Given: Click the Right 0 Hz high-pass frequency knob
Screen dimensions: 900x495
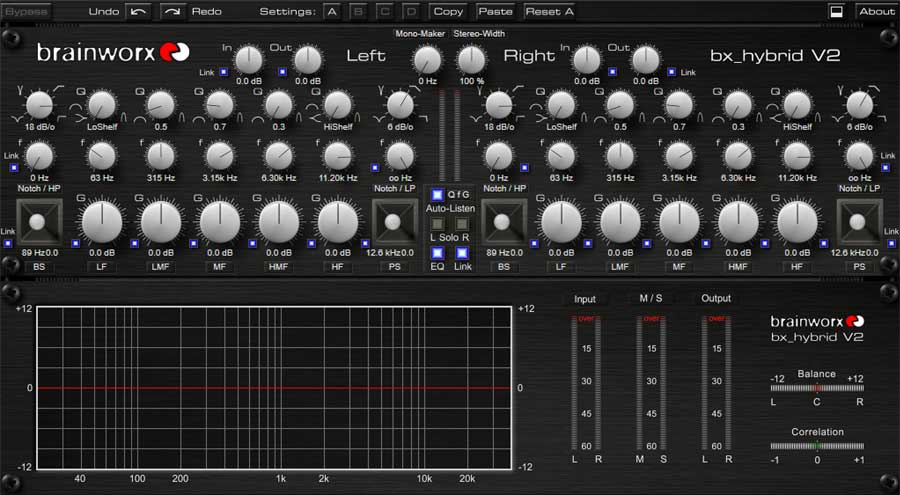Looking at the screenshot, I should tap(499, 156).
